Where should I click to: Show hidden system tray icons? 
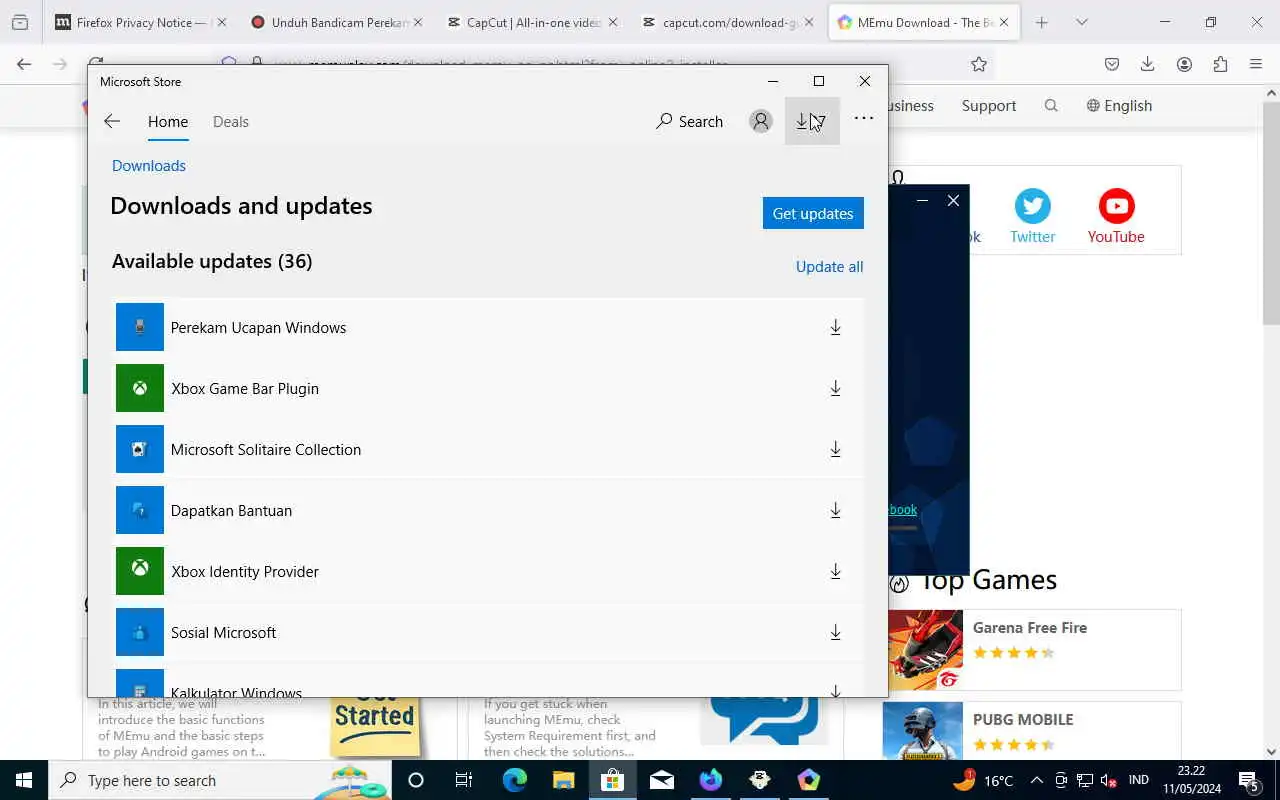1036,780
